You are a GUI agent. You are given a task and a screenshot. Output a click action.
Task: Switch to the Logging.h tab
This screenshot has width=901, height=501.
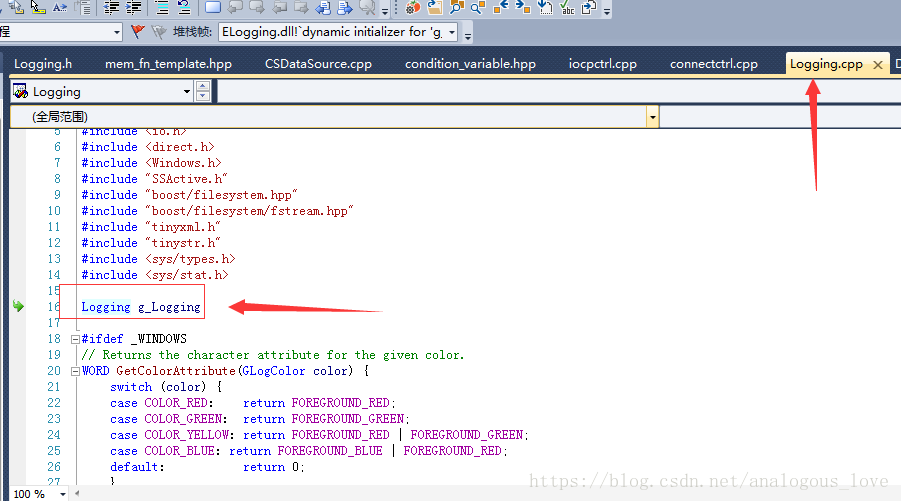pos(43,64)
